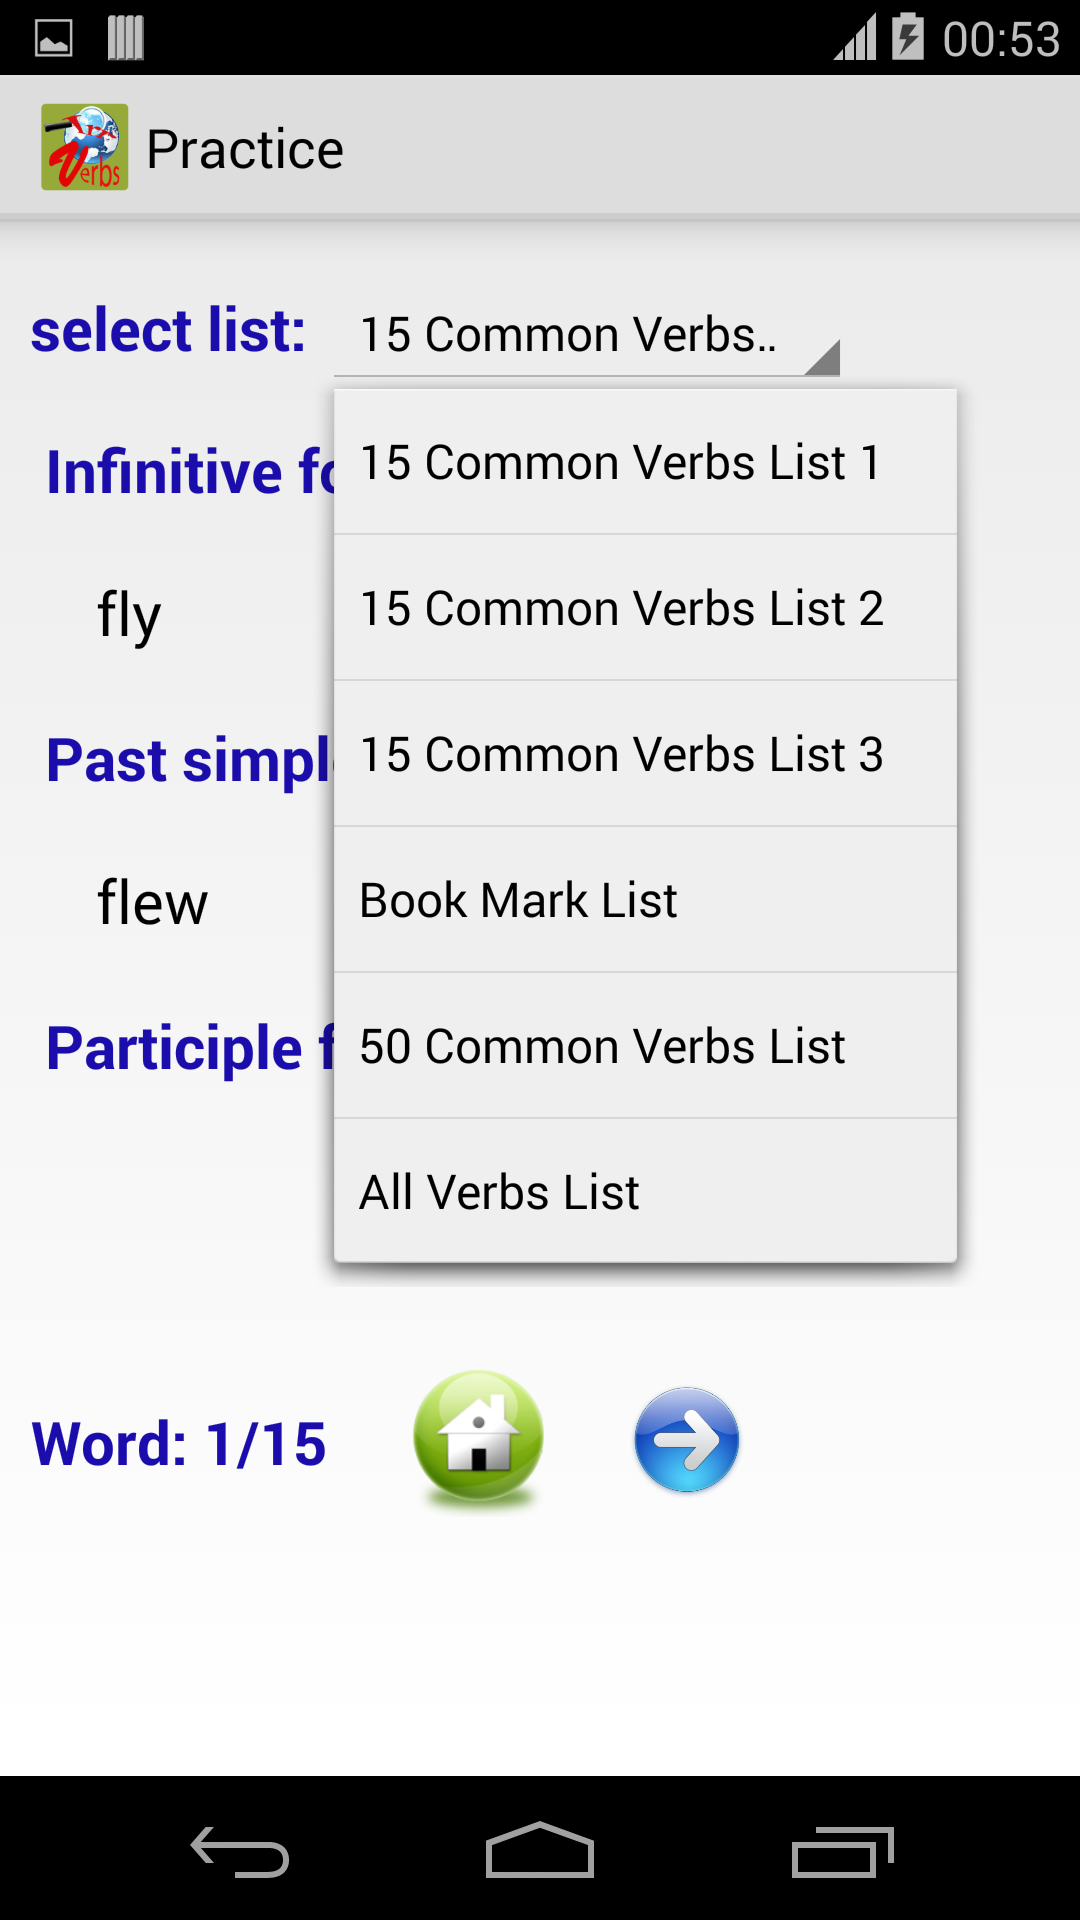Open the select list dropdown spinner
The height and width of the screenshot is (1920, 1080).
pyautogui.click(x=570, y=335)
